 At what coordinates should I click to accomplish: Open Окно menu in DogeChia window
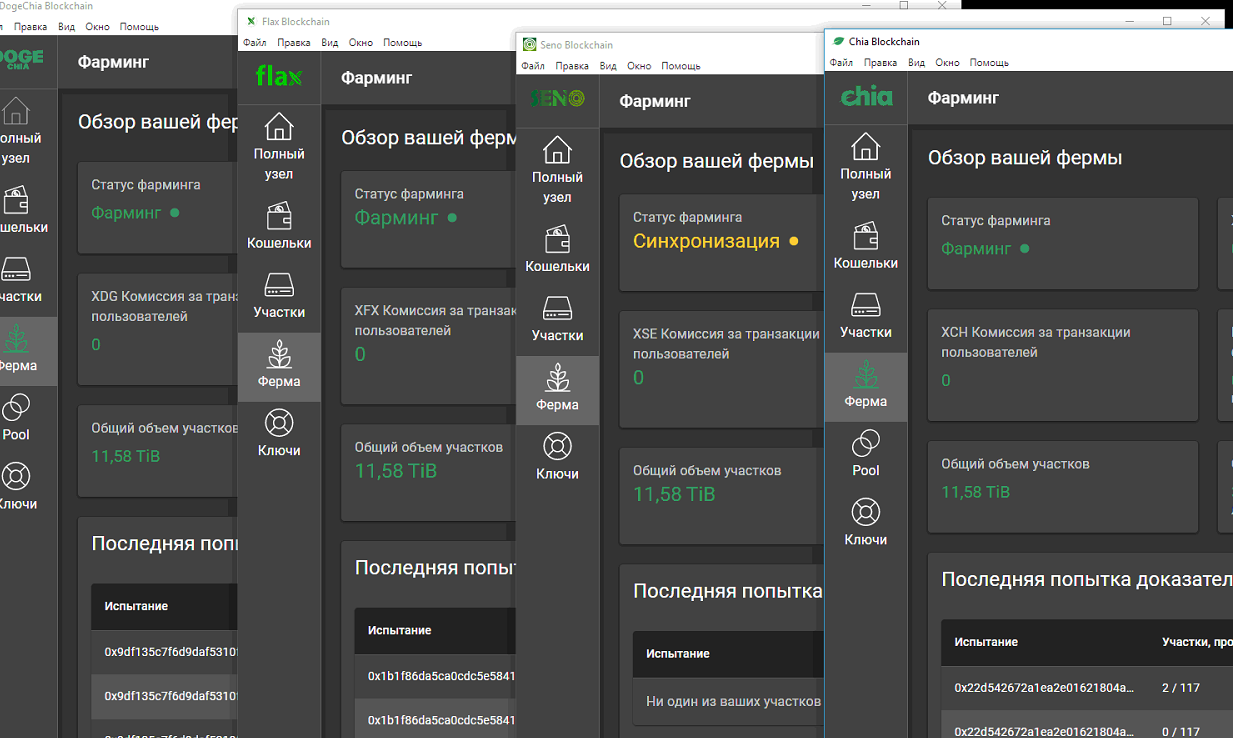pos(97,27)
